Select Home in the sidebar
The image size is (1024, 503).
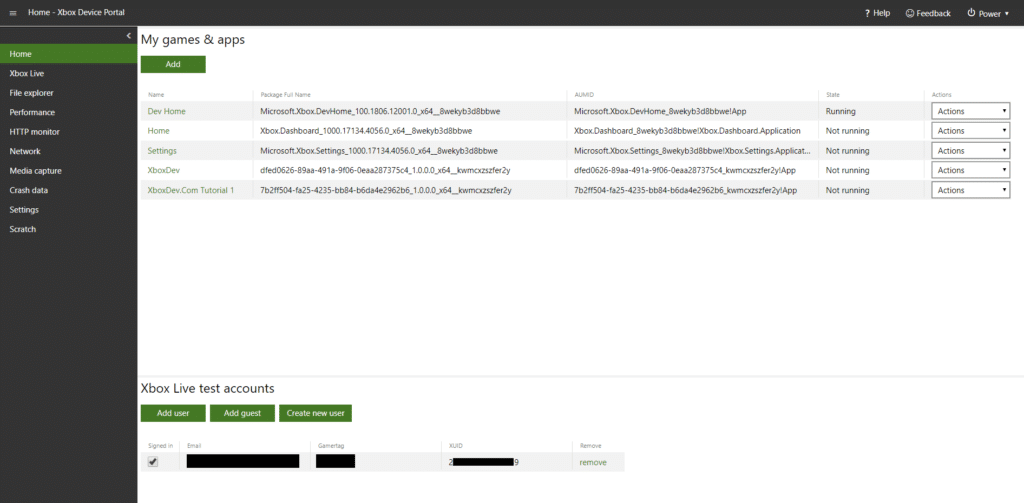[x=69, y=54]
